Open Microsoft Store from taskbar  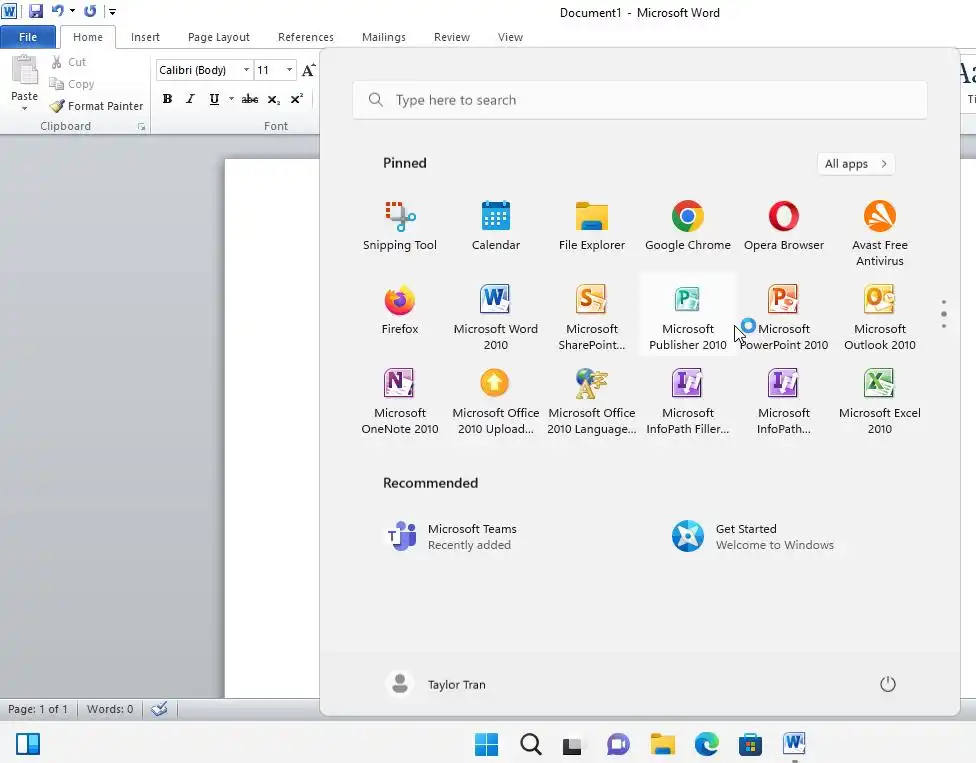tap(750, 744)
